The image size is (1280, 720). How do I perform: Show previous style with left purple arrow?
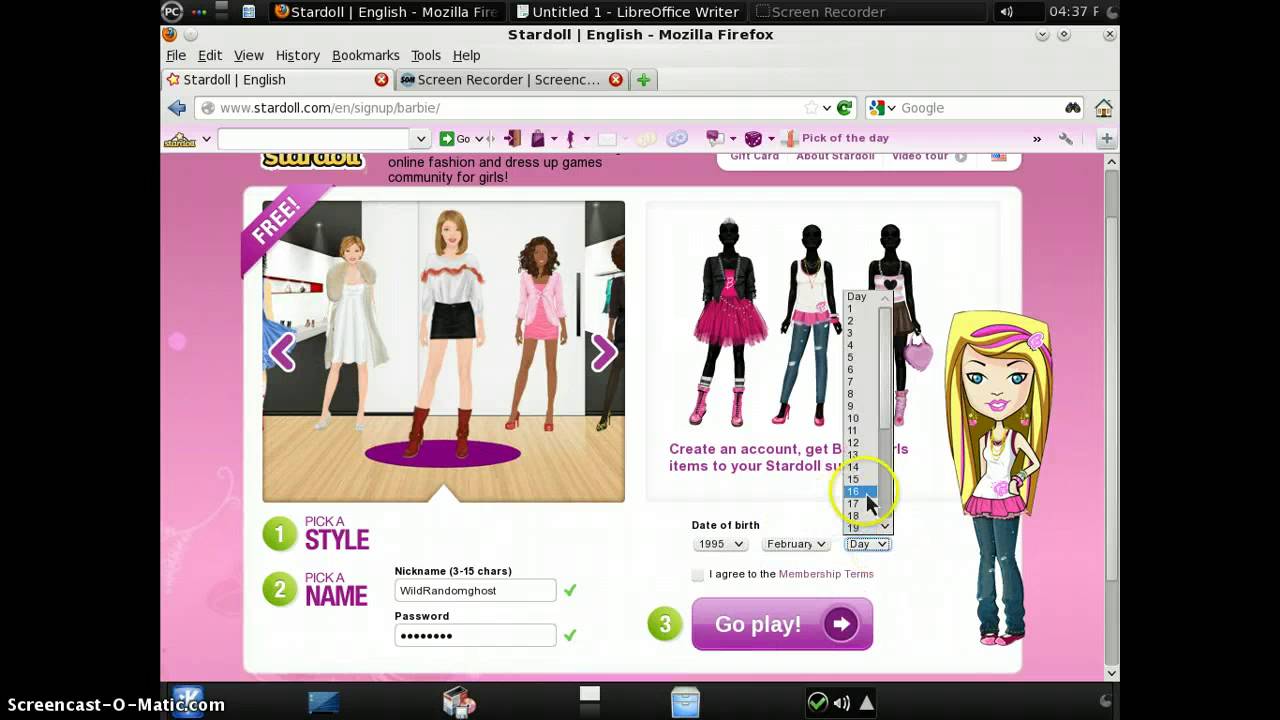click(282, 352)
